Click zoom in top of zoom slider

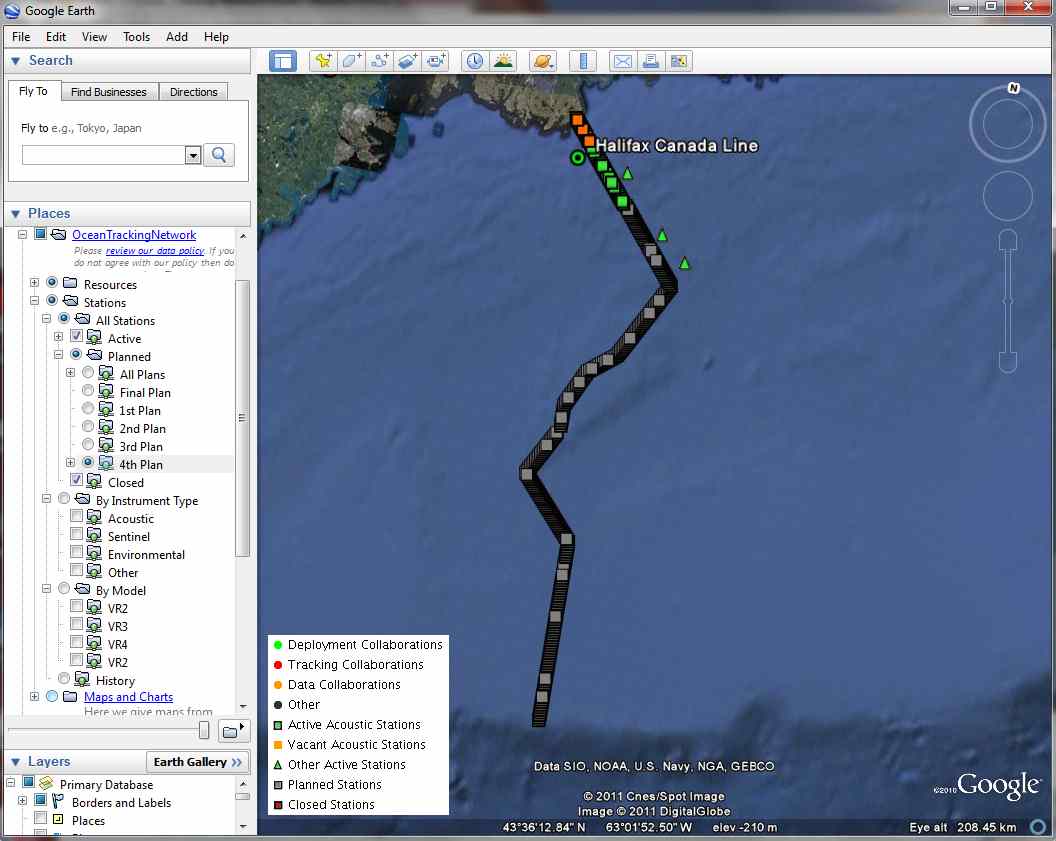1008,239
